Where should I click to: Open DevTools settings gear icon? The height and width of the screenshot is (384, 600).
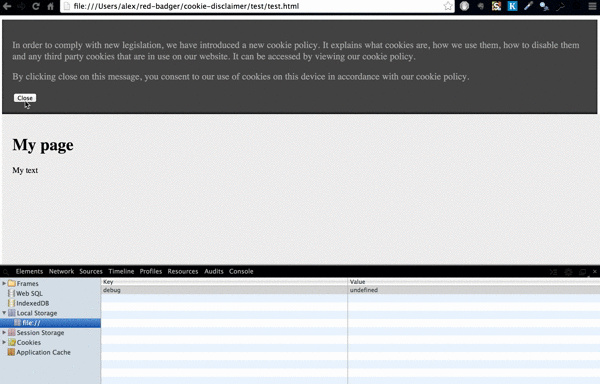pyautogui.click(x=568, y=272)
